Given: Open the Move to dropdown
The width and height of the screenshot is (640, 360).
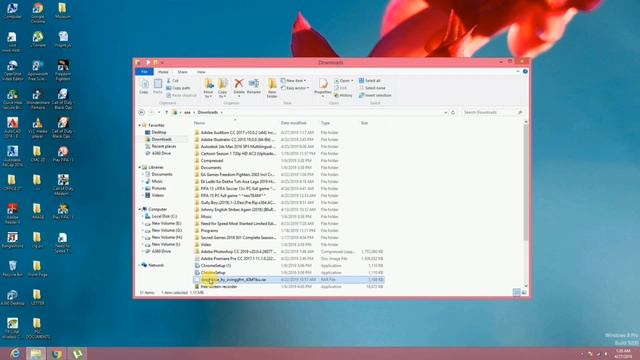Looking at the screenshot, I should tap(208, 89).
